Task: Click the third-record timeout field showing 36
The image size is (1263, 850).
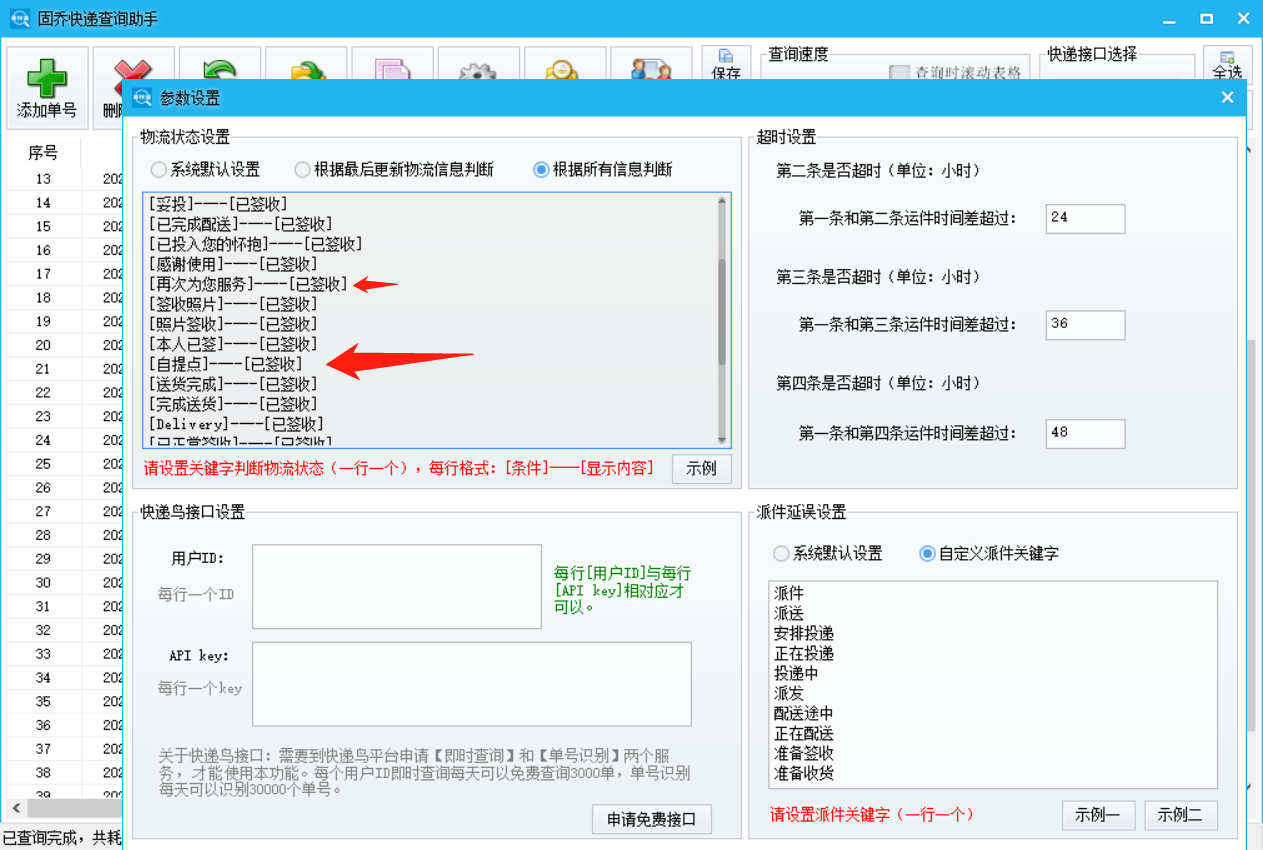Action: tap(1085, 325)
